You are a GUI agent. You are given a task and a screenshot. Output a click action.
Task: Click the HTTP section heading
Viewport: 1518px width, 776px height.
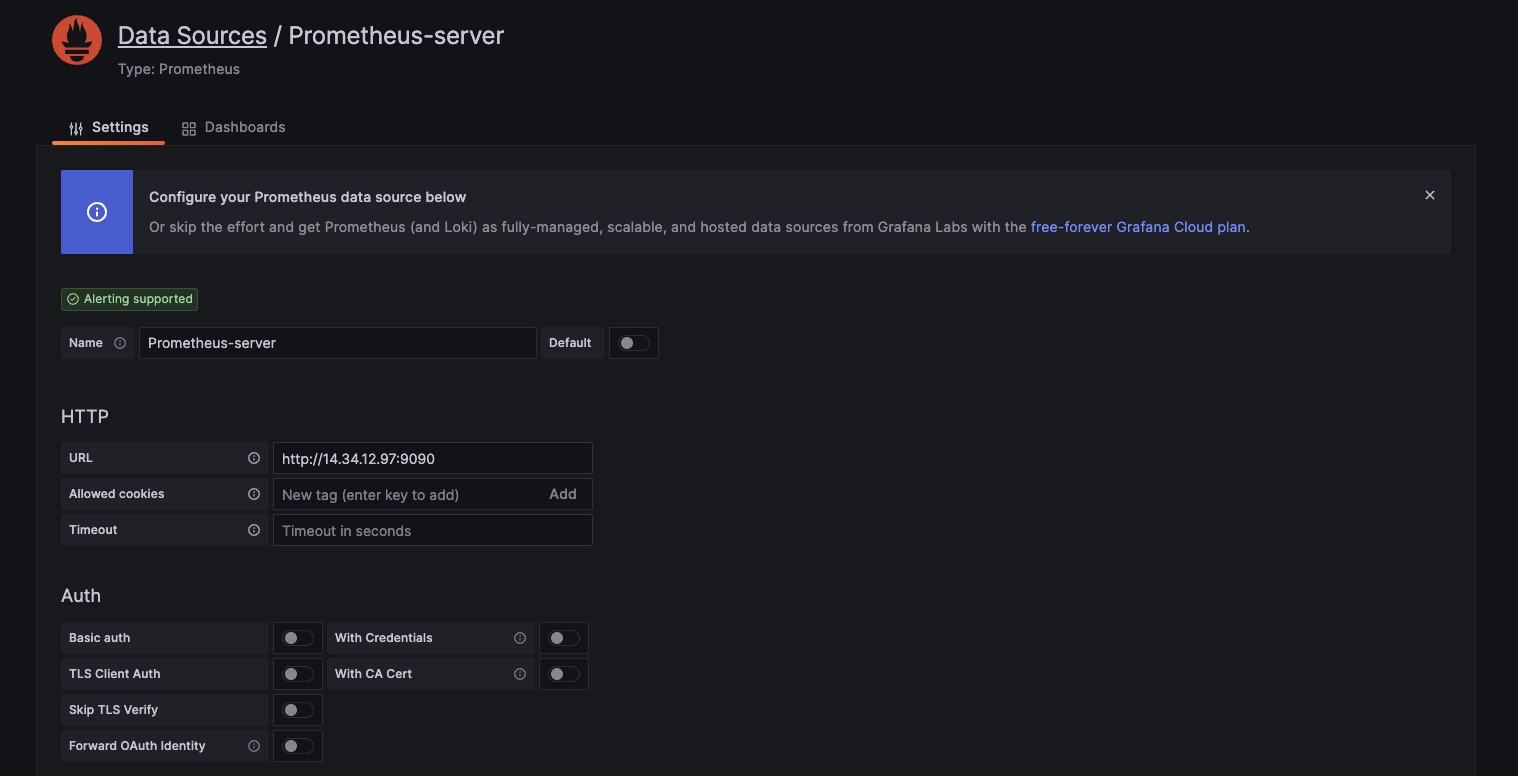(x=85, y=416)
